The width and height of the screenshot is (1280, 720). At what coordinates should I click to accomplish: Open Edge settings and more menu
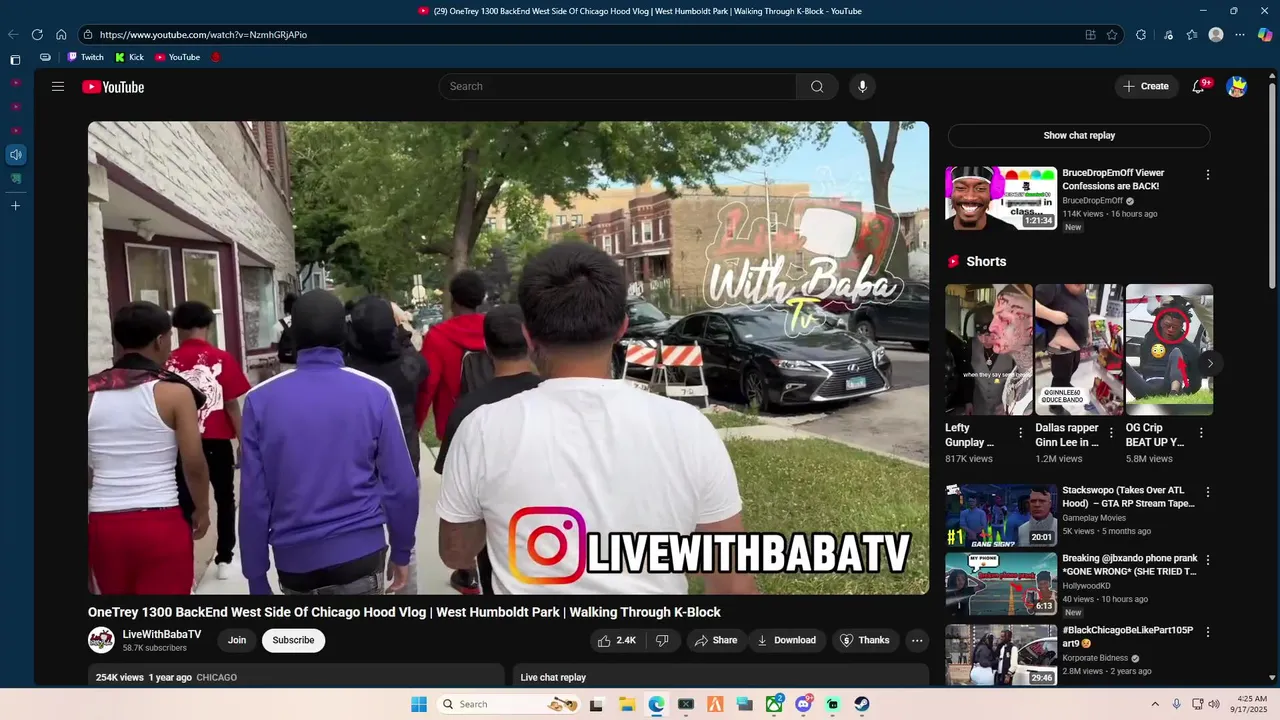(x=1240, y=35)
